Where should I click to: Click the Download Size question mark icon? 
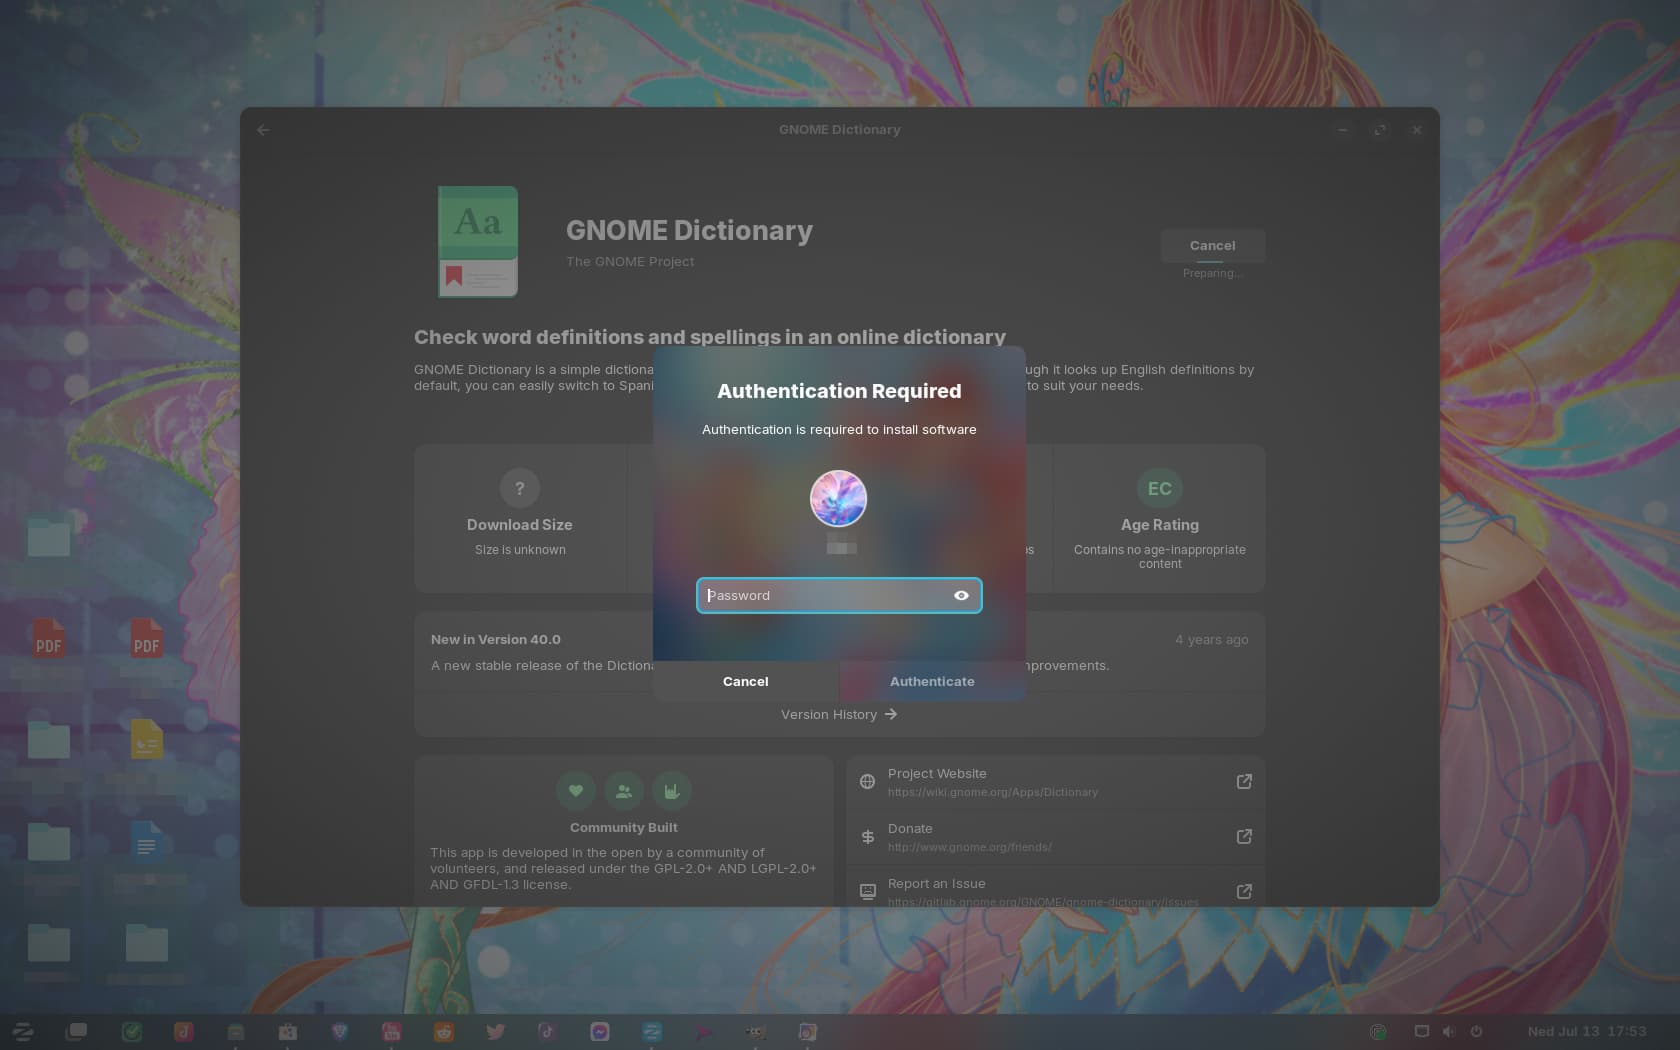[x=519, y=488]
